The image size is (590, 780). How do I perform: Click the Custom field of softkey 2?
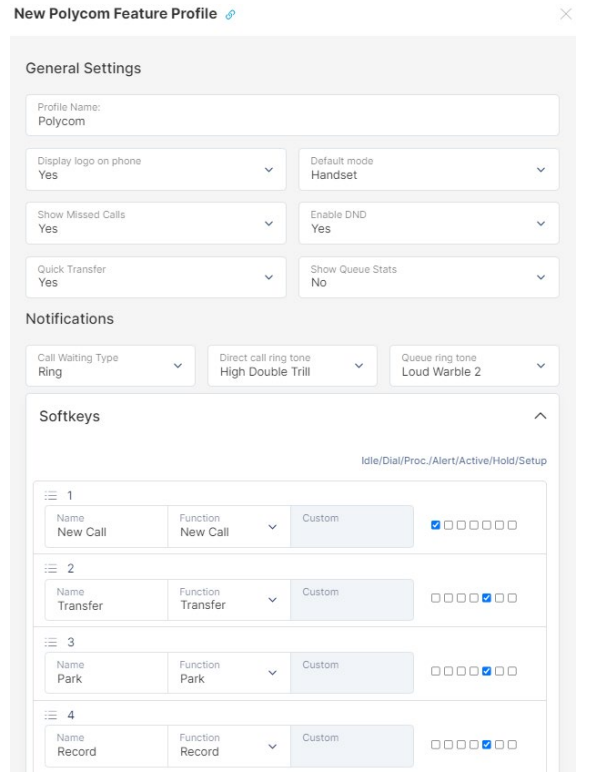[x=352, y=599]
